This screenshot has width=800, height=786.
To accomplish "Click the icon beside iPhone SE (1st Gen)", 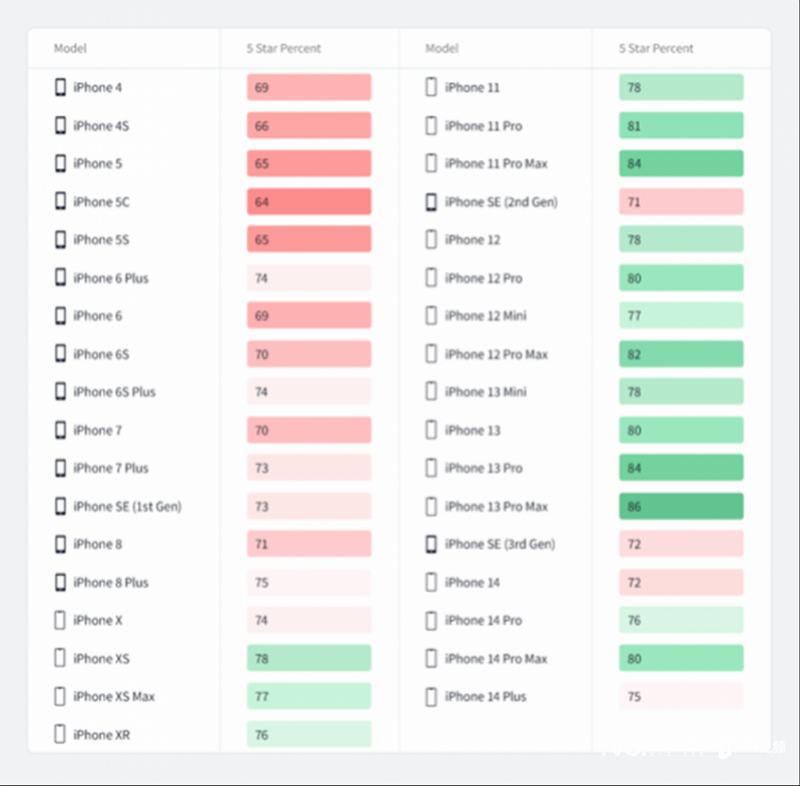I will (60, 506).
